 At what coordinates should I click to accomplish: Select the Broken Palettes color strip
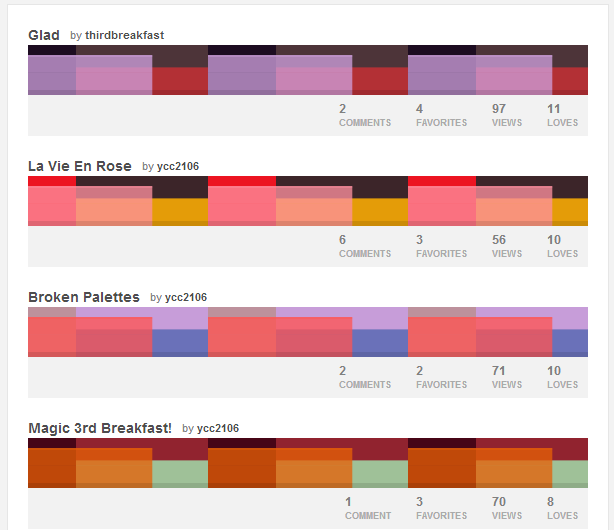307,332
